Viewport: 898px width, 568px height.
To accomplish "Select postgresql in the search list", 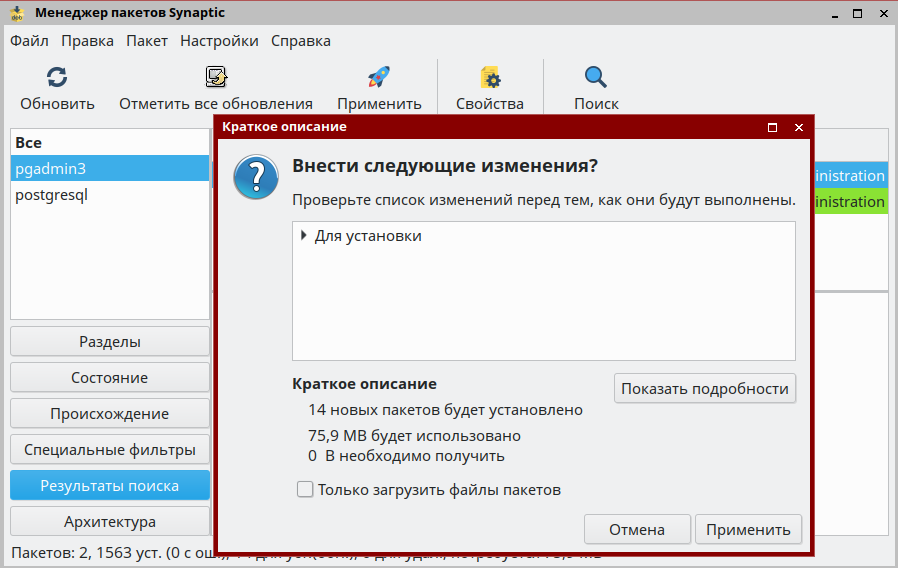I will [x=110, y=195].
